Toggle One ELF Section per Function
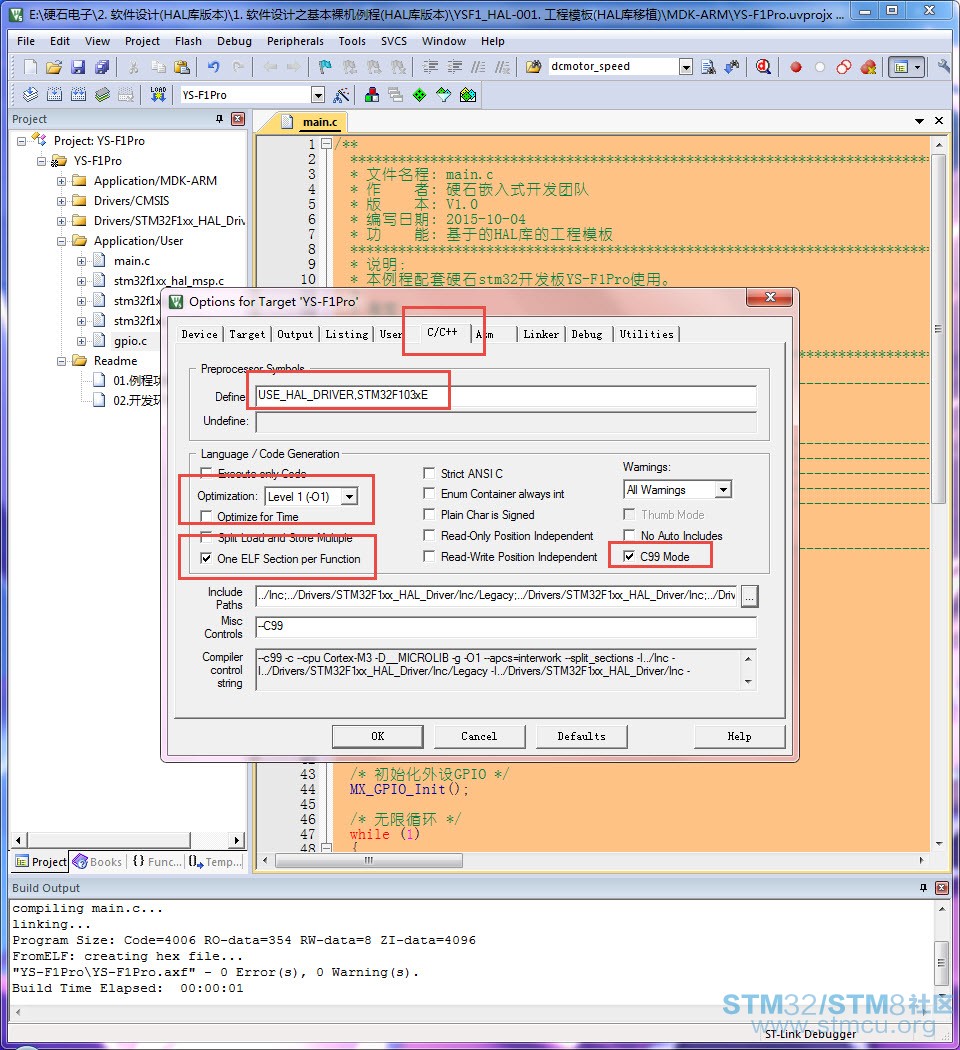 point(206,558)
